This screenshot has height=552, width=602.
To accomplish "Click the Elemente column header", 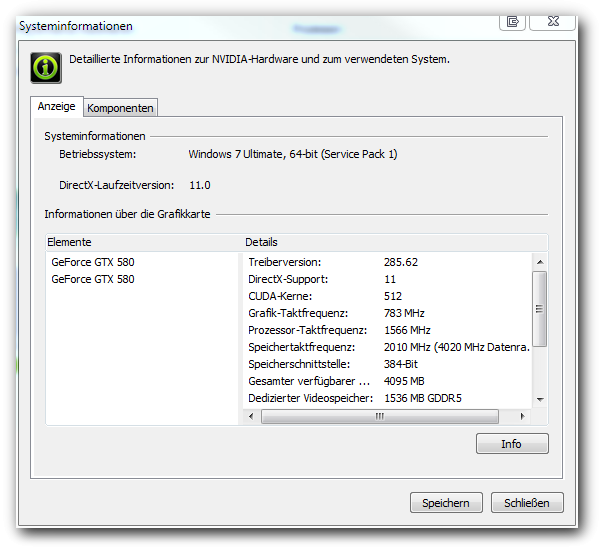I will click(144, 242).
